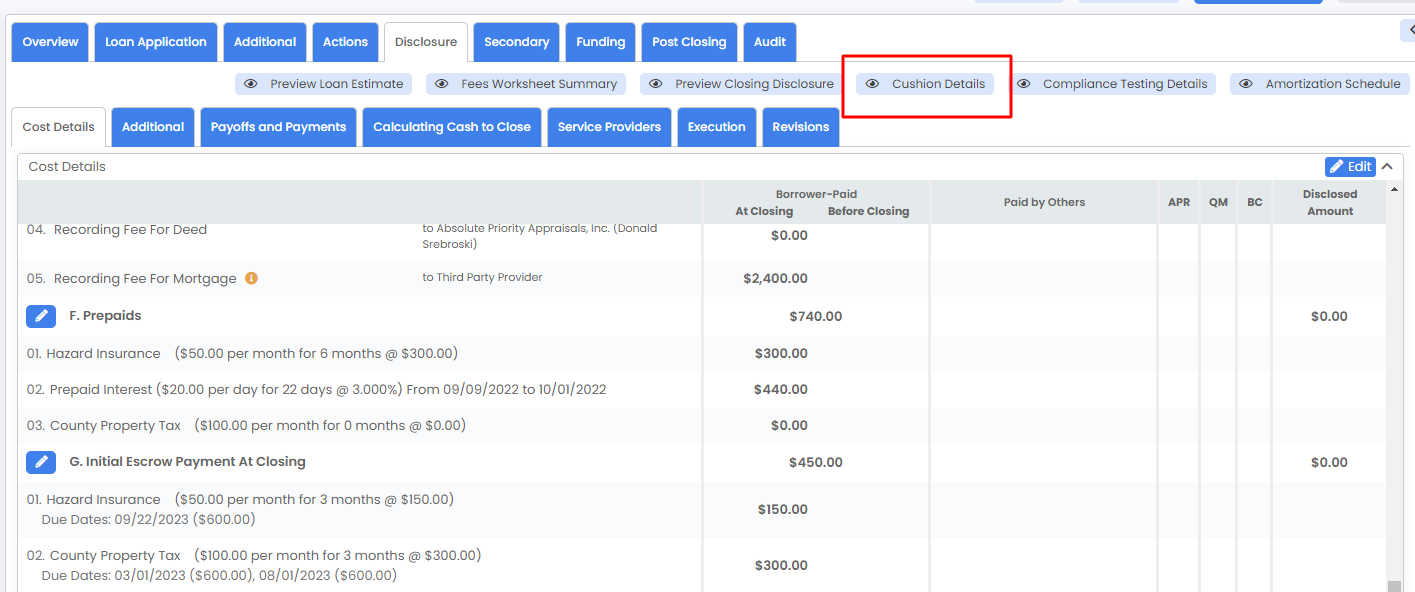Collapse the Cost Details panel chevron

click(x=1387, y=167)
